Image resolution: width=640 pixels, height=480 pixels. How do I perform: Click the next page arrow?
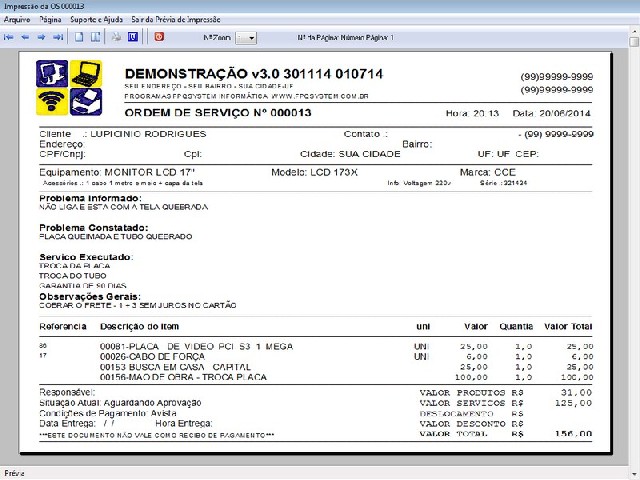pos(41,37)
